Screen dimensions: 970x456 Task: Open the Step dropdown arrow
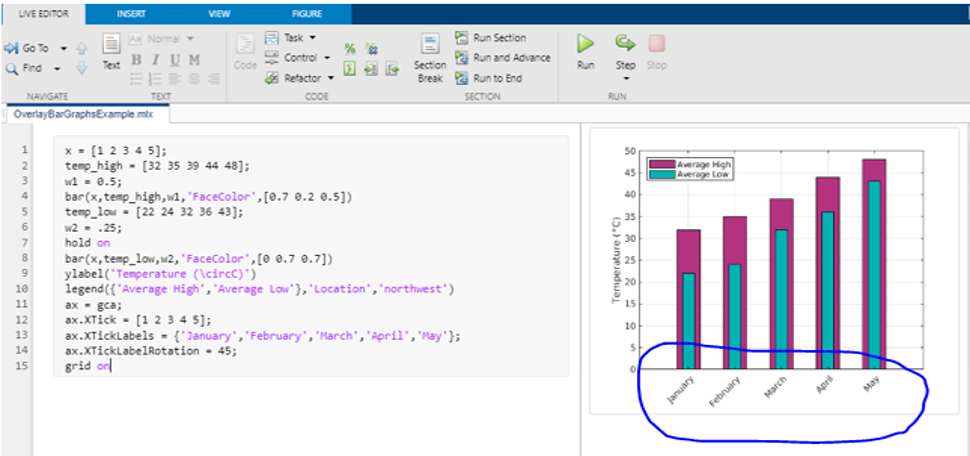tap(625, 79)
